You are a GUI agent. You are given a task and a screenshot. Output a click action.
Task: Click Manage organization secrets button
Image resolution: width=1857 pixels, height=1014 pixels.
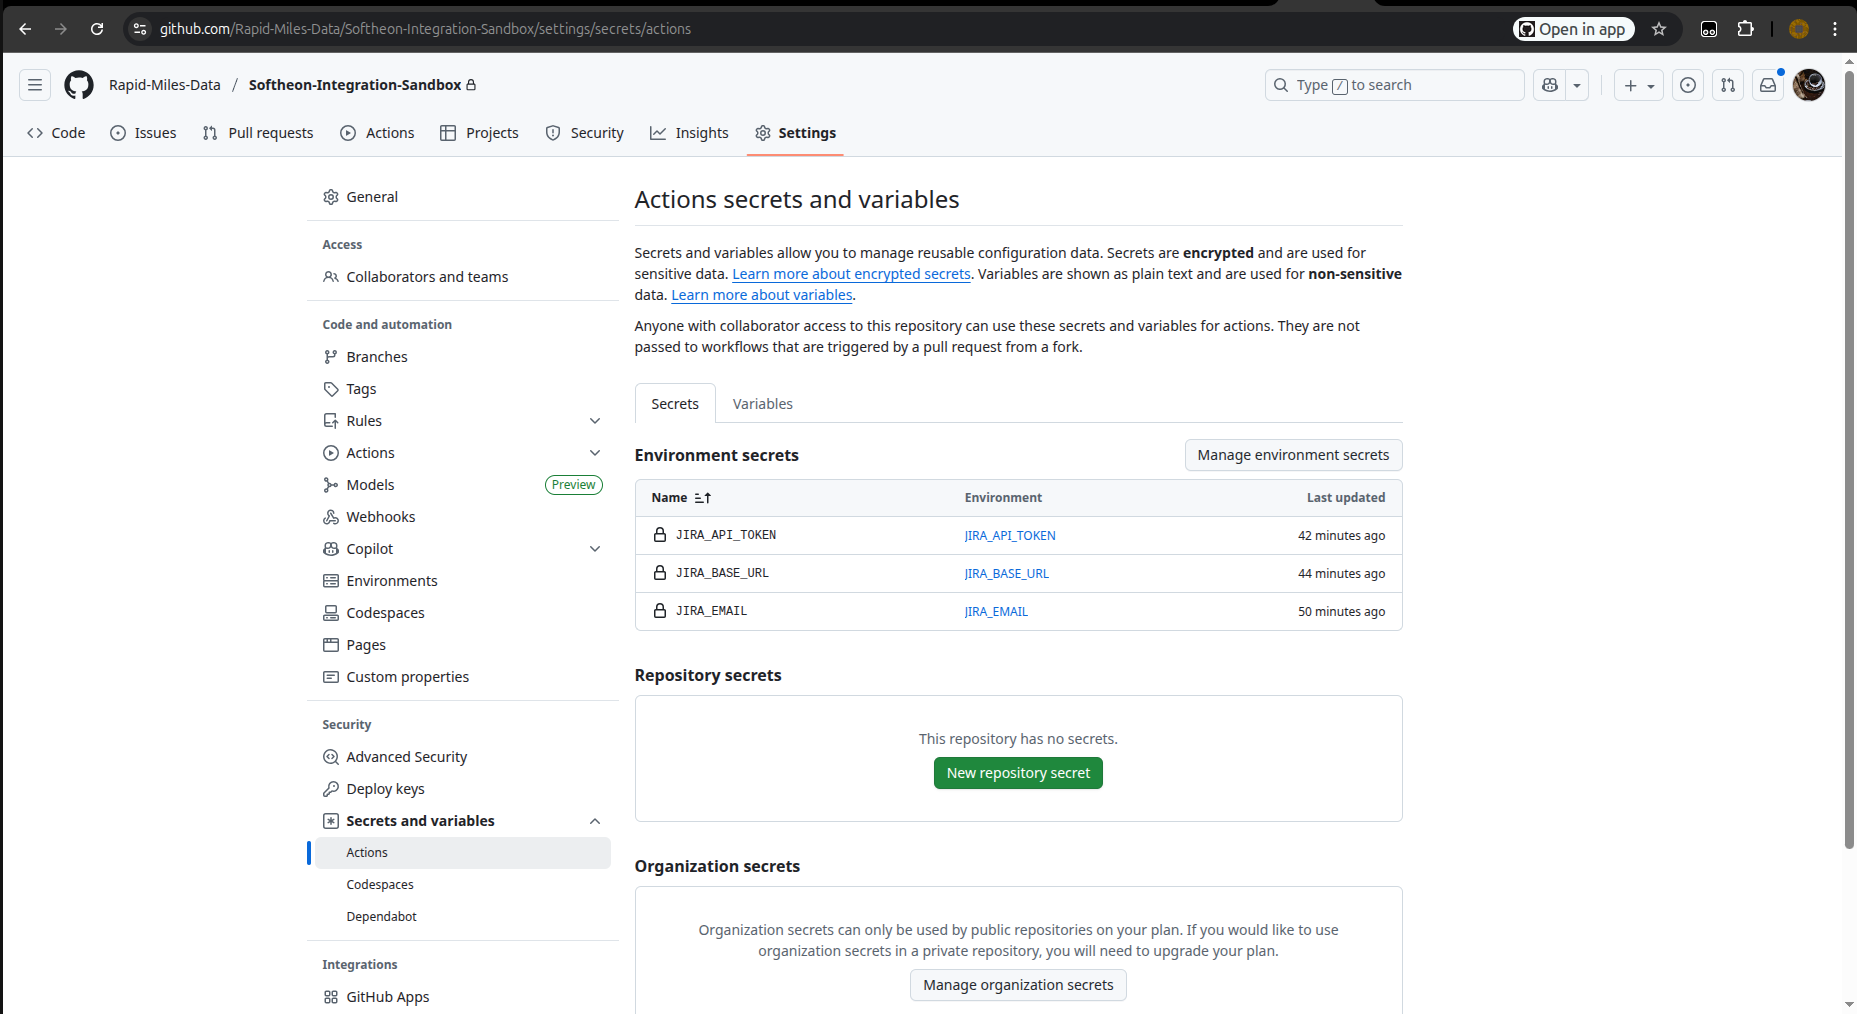pos(1018,985)
